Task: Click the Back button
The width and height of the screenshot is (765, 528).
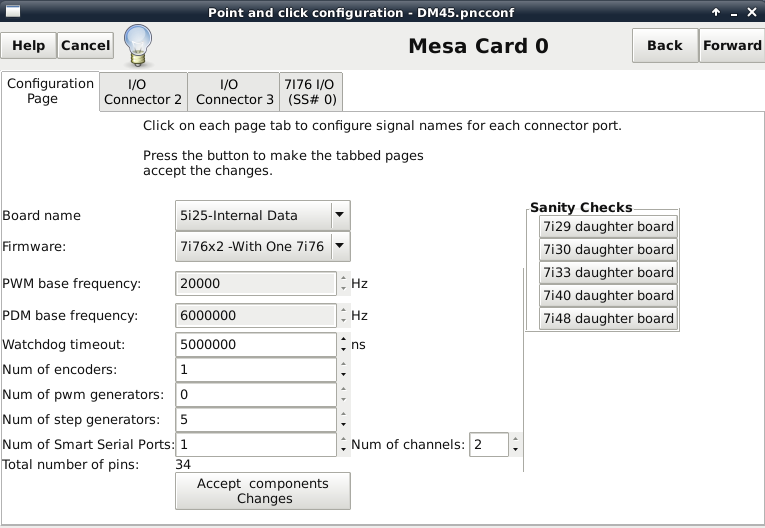Action: coord(664,45)
